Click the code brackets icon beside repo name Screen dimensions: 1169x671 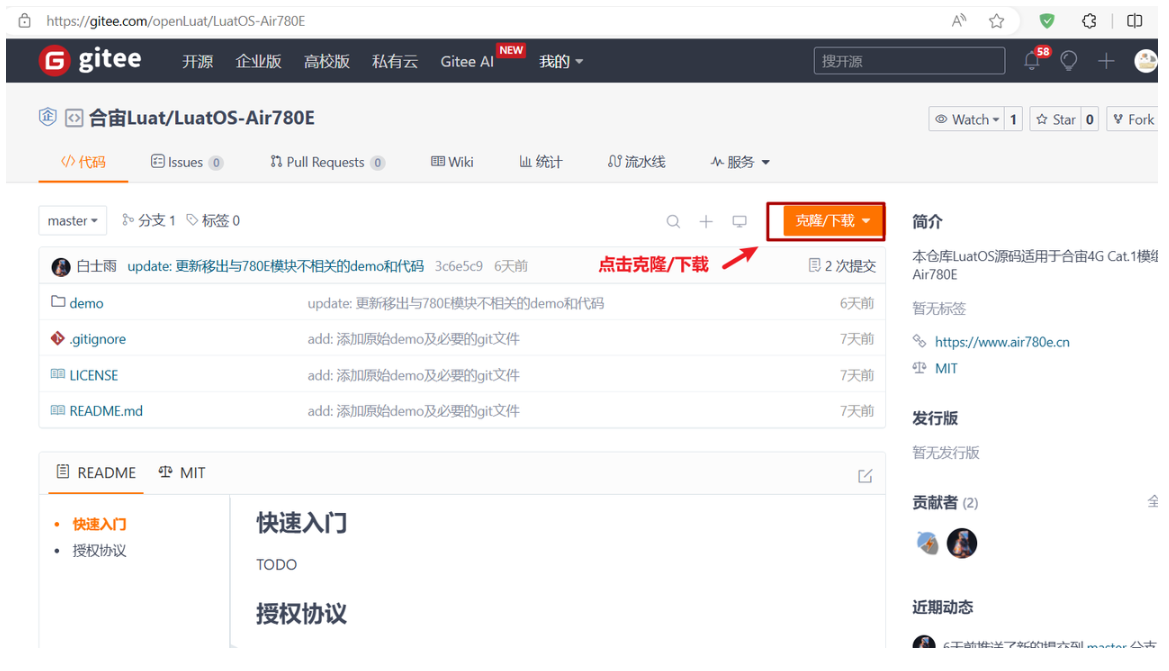74,118
